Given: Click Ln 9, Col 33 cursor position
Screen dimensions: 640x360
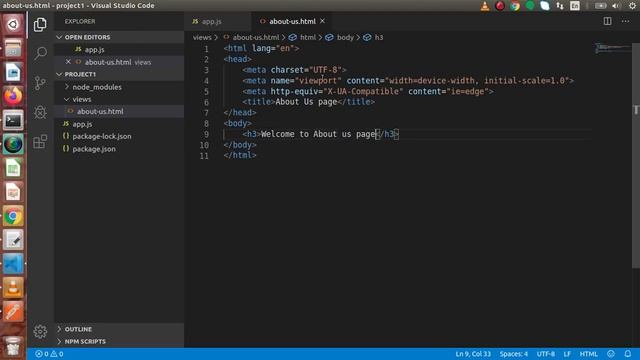Looking at the screenshot, I should click(x=473, y=354).
